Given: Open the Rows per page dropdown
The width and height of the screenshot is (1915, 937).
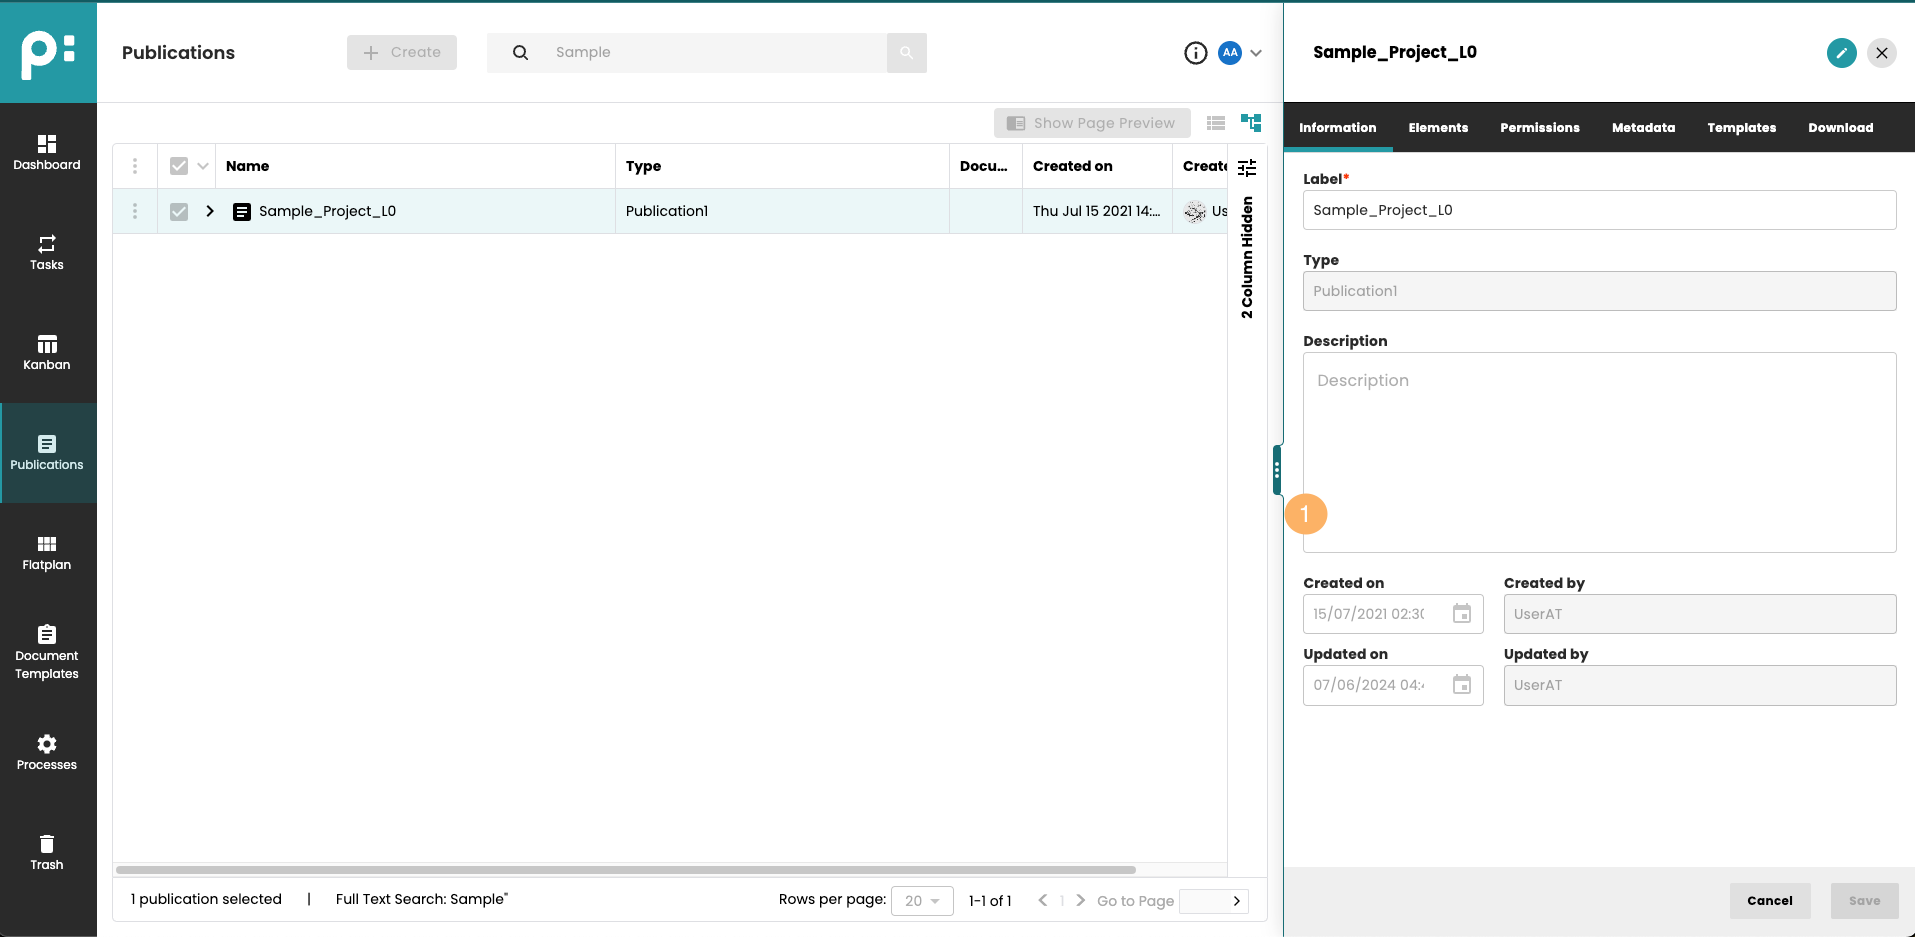Looking at the screenshot, I should [922, 901].
